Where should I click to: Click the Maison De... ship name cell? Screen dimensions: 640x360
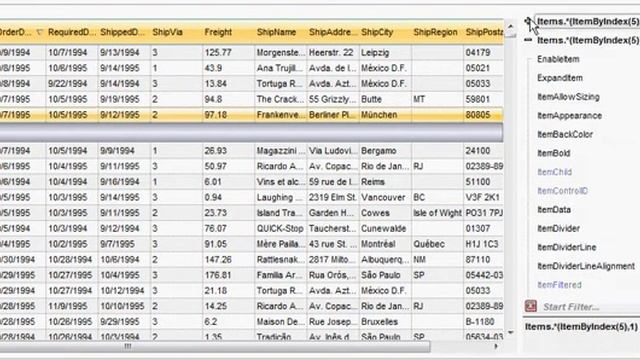[x=280, y=322]
